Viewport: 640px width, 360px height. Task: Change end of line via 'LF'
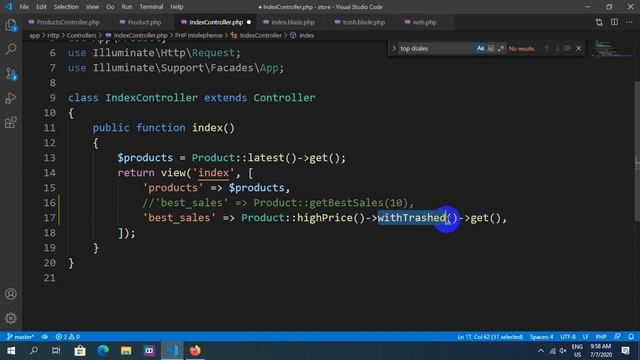(585, 337)
